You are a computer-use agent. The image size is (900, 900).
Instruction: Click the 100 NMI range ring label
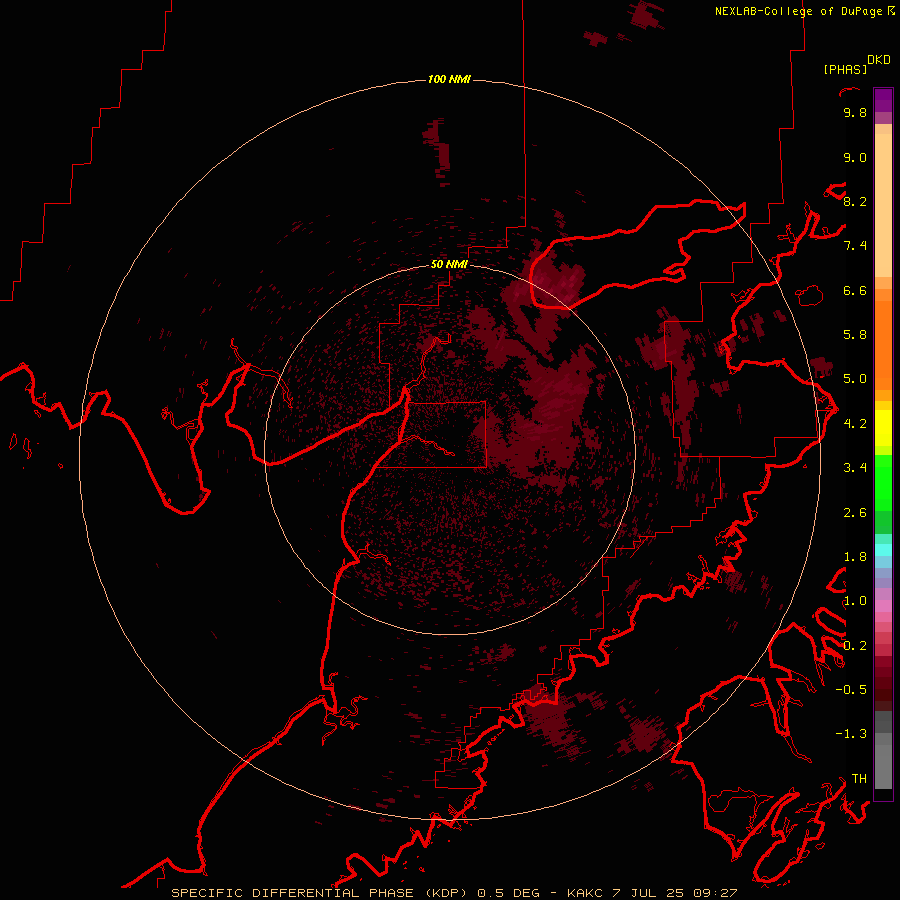[x=449, y=79]
